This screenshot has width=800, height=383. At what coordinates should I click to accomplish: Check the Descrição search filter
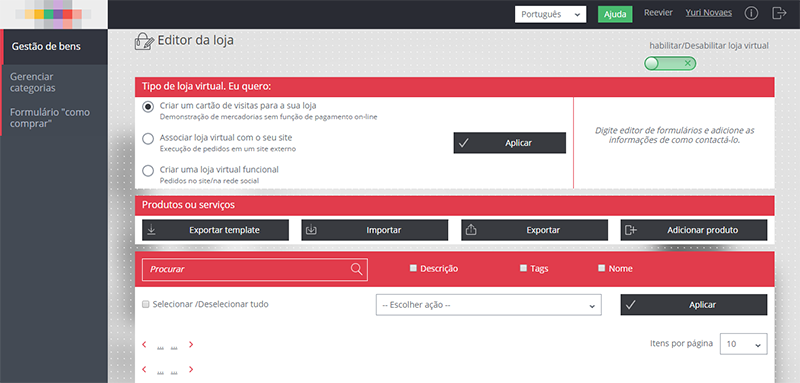(413, 268)
